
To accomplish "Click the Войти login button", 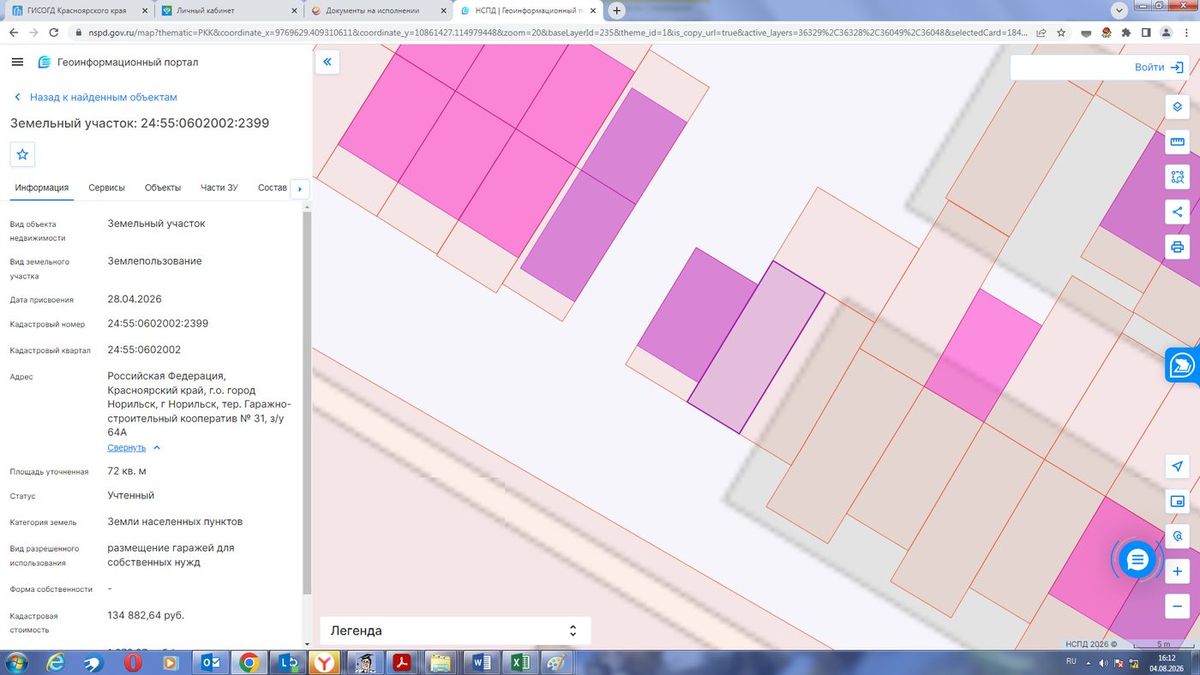I will click(x=1158, y=67).
